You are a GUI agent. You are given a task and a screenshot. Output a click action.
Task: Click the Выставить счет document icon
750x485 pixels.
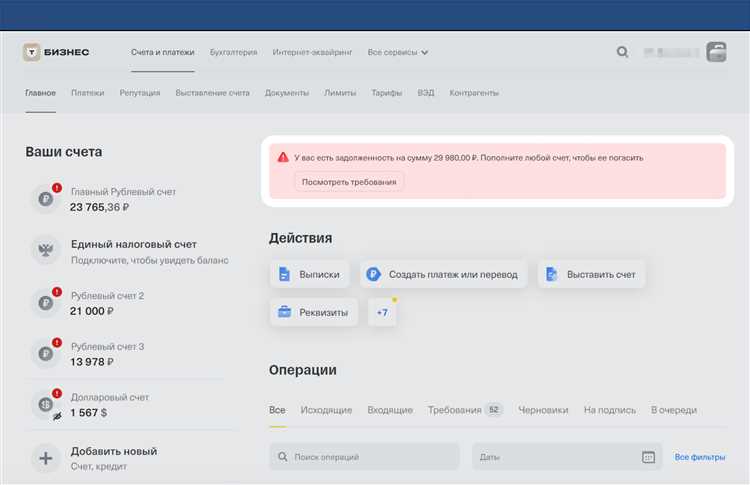[551, 274]
